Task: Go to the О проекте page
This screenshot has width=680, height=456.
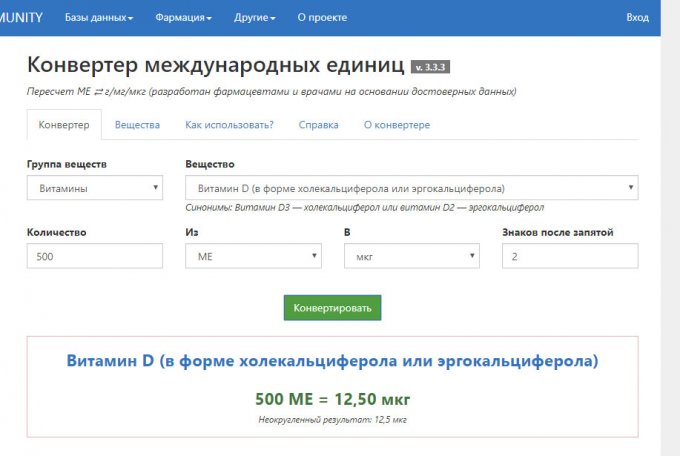Action: tap(322, 18)
